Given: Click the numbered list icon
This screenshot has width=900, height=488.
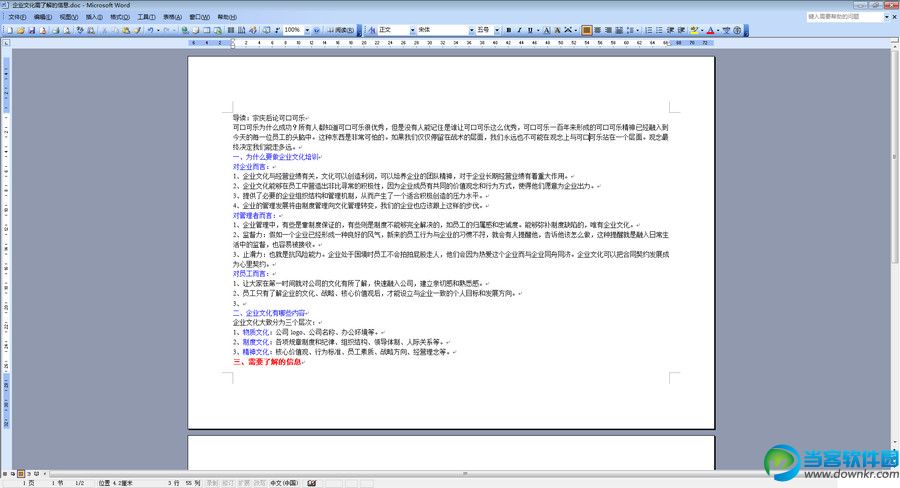Looking at the screenshot, I should click(x=649, y=30).
